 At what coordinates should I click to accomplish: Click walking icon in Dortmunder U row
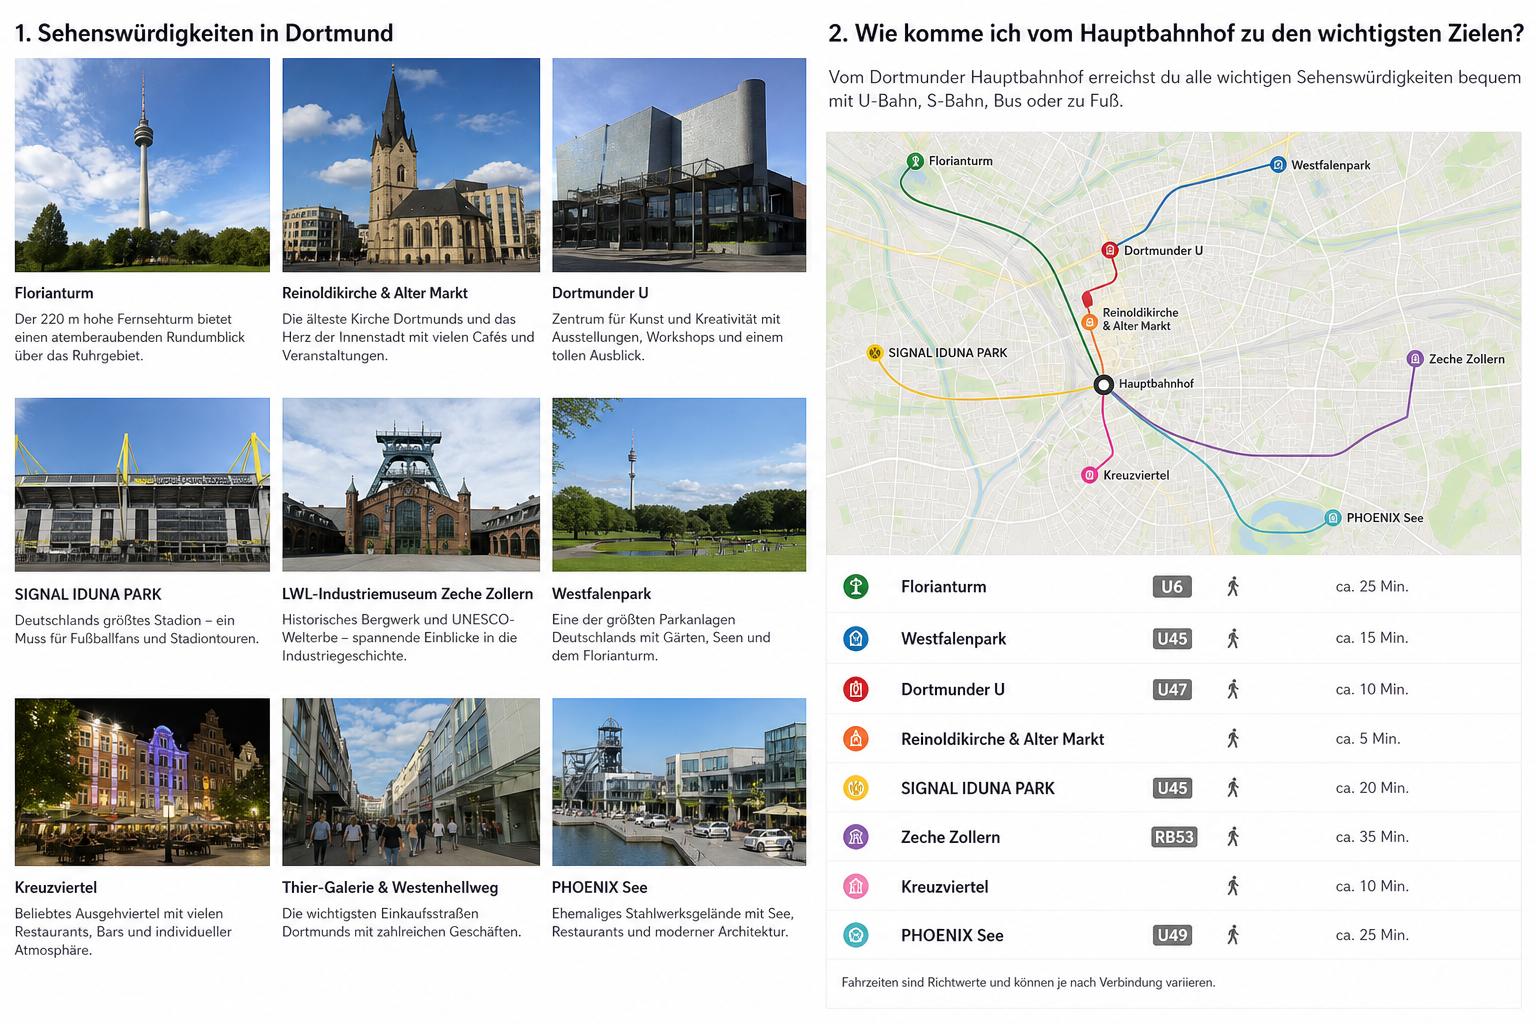tap(1233, 689)
